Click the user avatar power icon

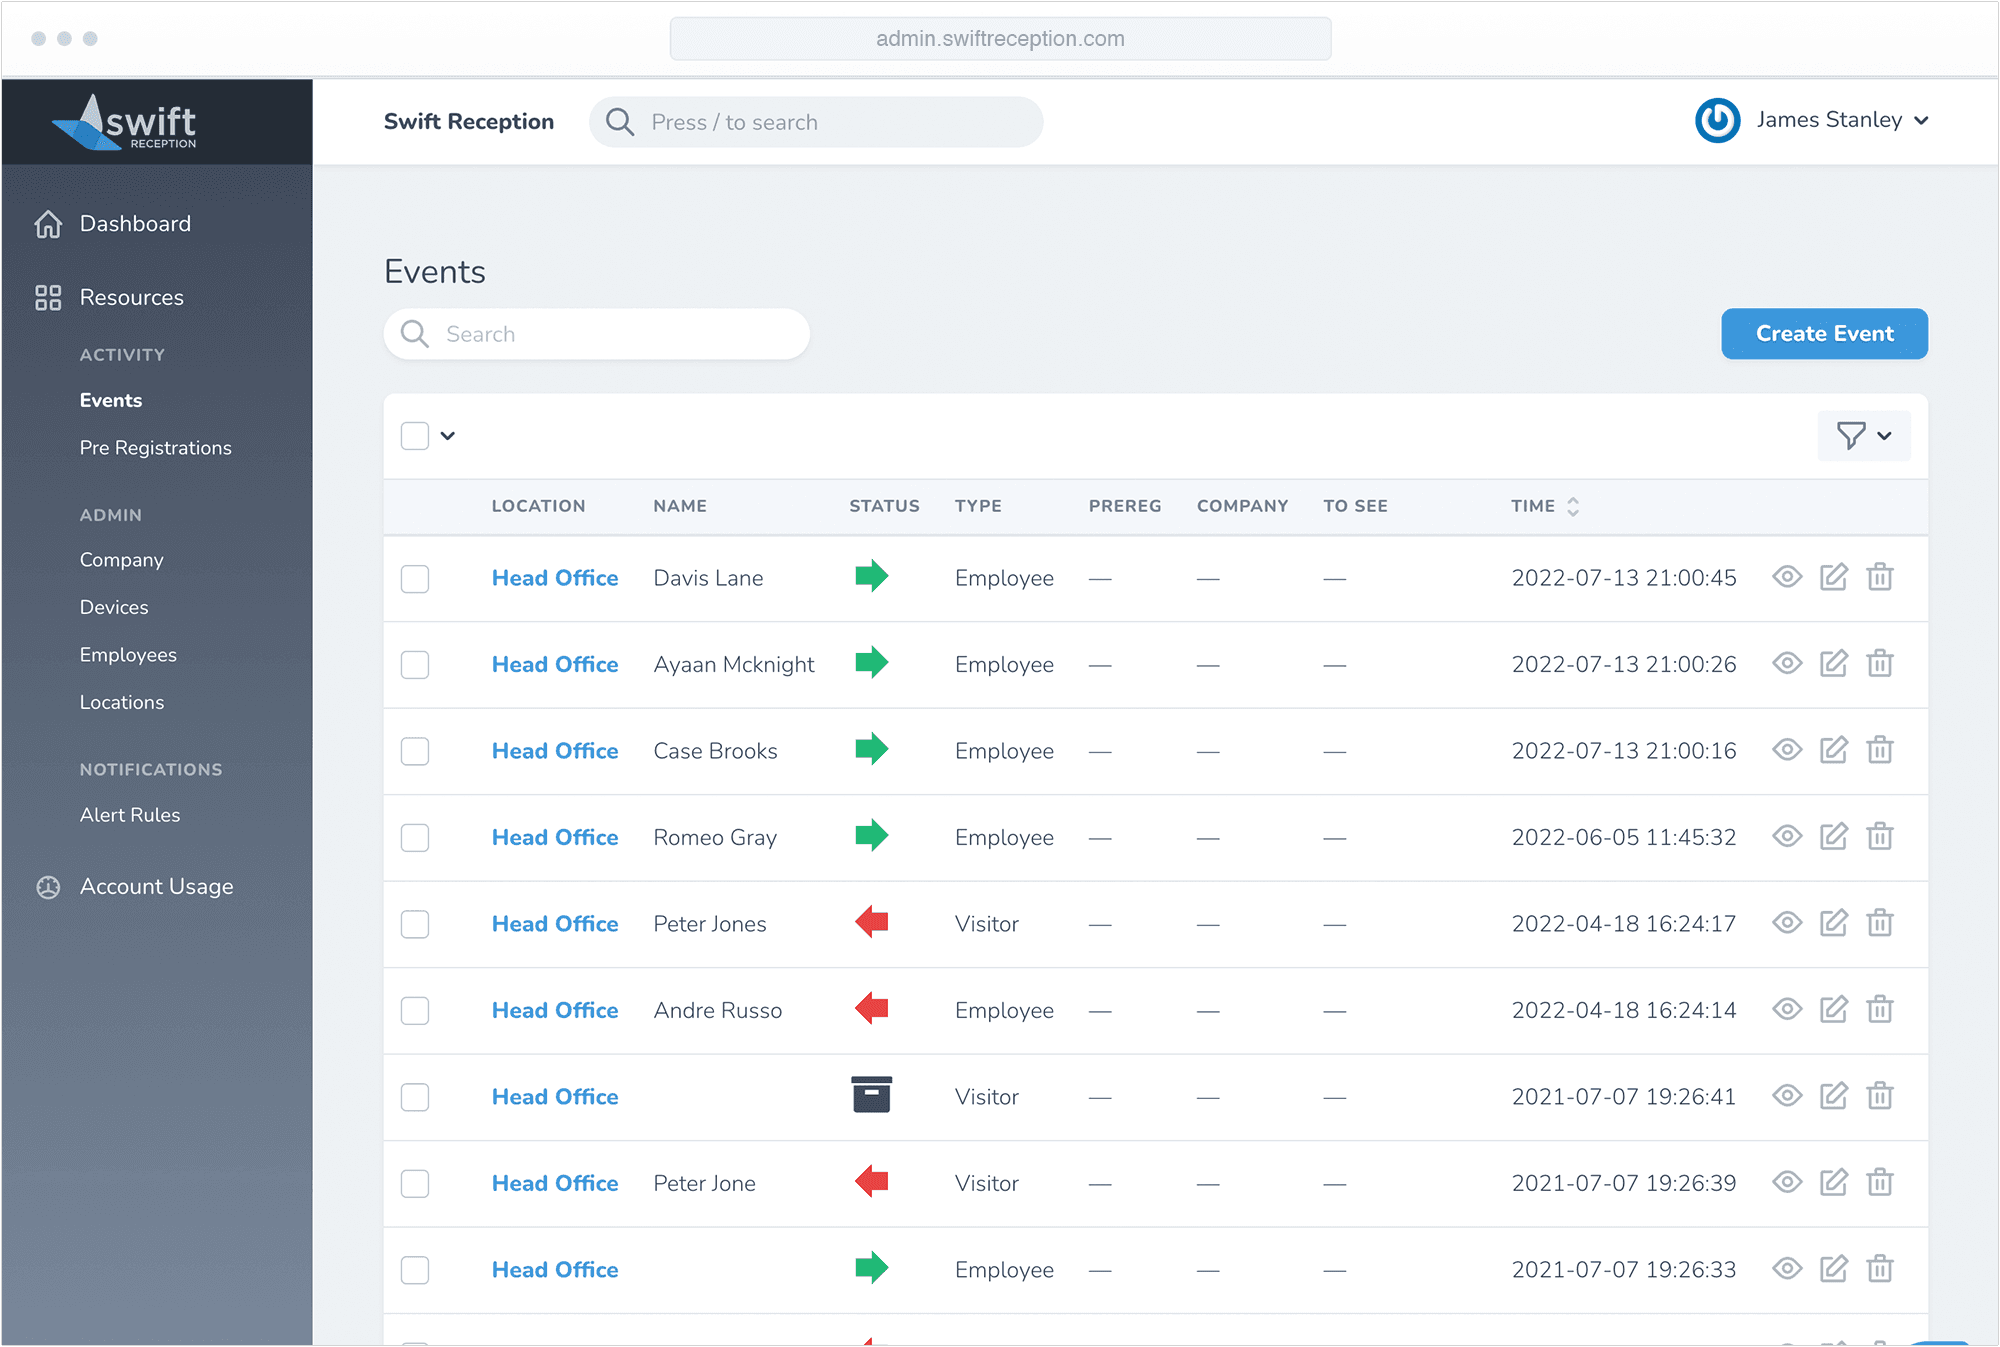click(x=1717, y=121)
